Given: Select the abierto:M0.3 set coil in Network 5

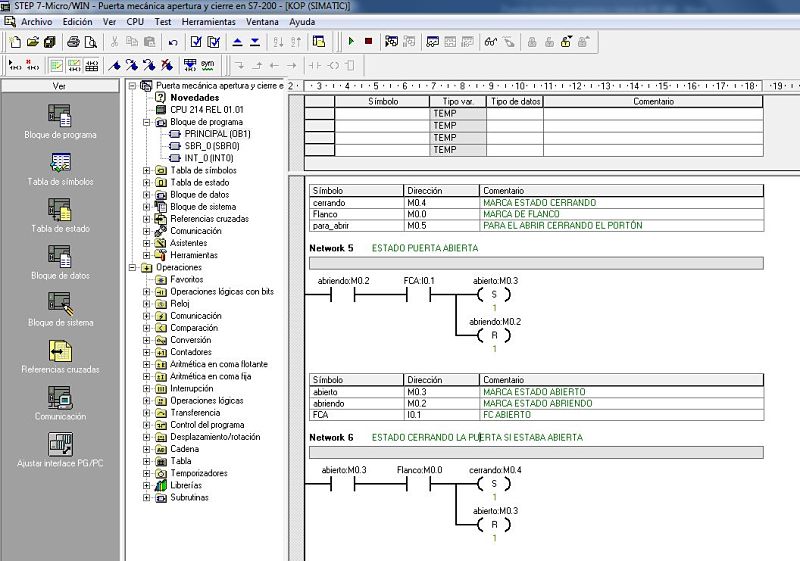Looking at the screenshot, I should click(494, 294).
